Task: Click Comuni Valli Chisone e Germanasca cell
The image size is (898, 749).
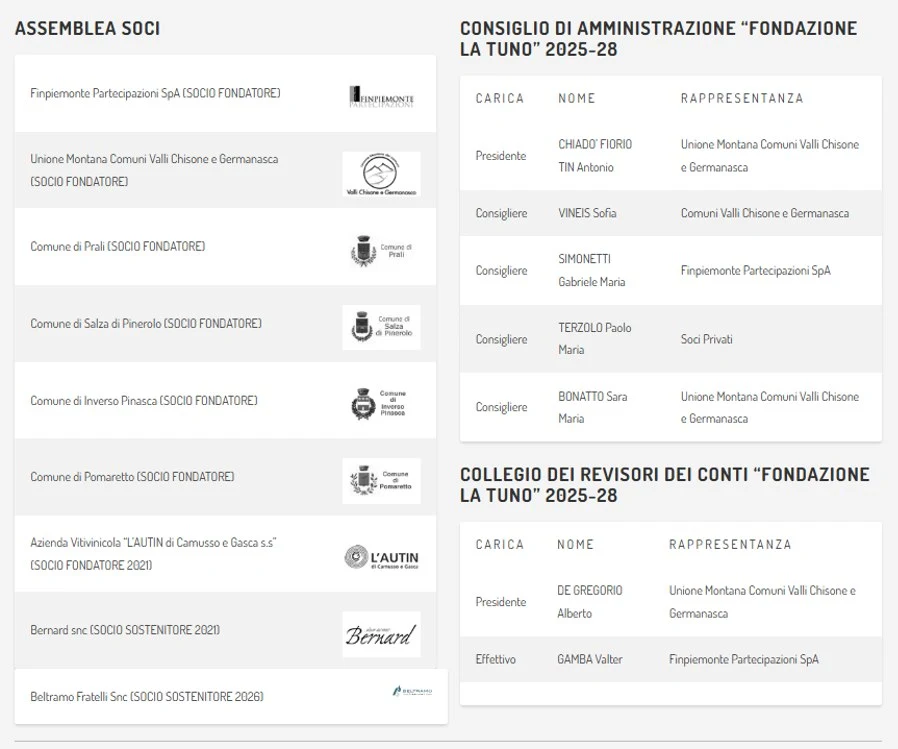Action: (765, 213)
